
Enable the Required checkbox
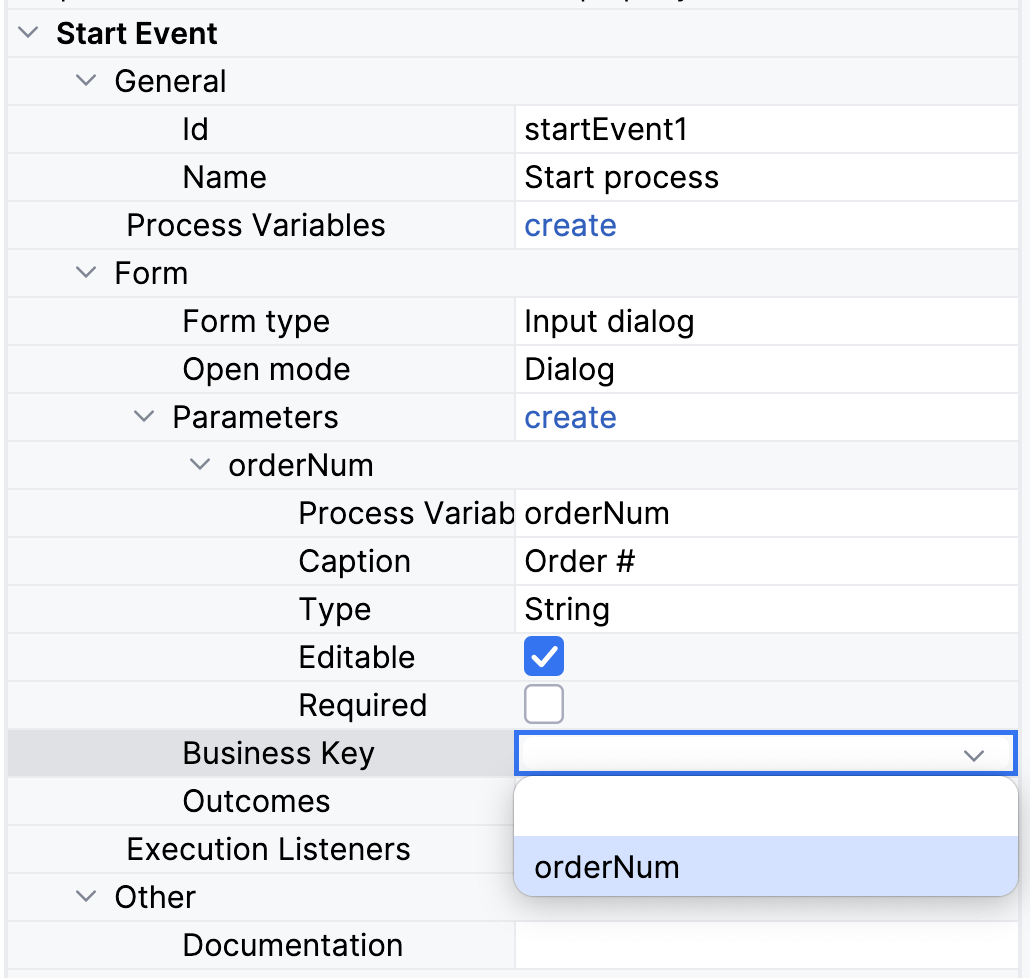point(544,705)
